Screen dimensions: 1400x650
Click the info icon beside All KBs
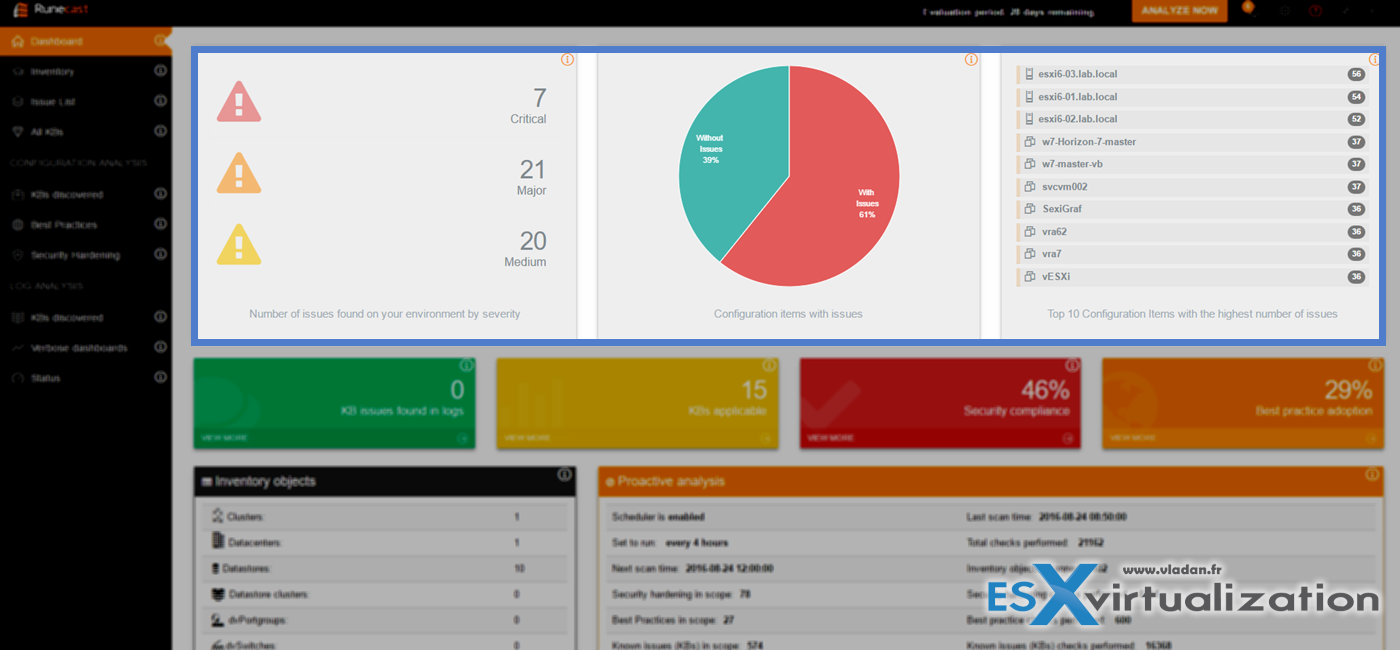click(x=160, y=132)
